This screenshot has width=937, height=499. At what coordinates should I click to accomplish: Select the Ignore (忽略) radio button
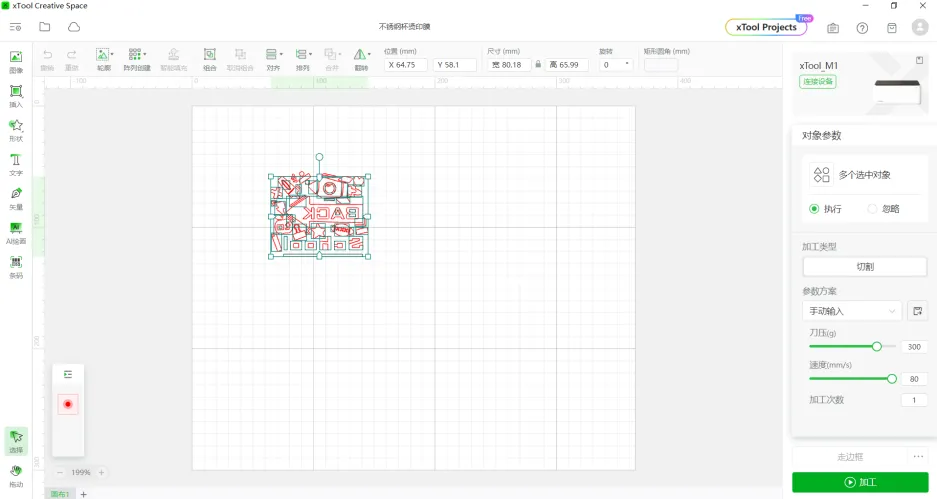pyautogui.click(x=872, y=209)
